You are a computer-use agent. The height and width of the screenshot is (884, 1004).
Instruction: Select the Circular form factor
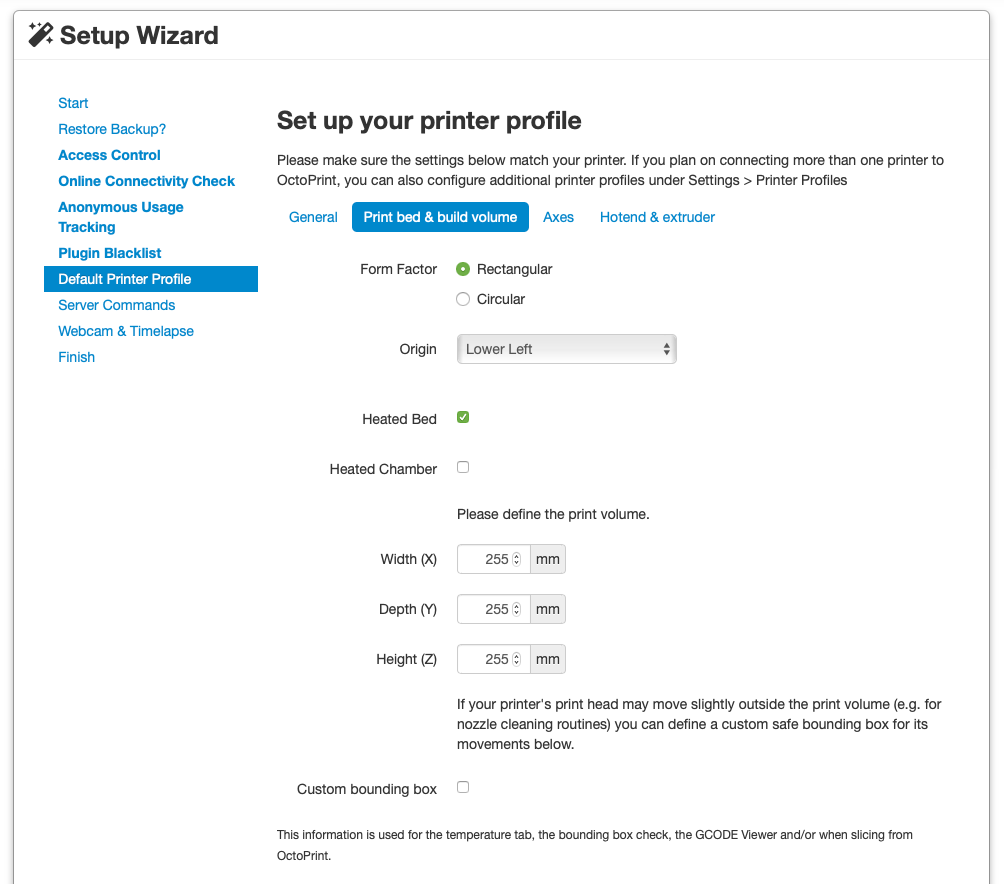pos(463,299)
